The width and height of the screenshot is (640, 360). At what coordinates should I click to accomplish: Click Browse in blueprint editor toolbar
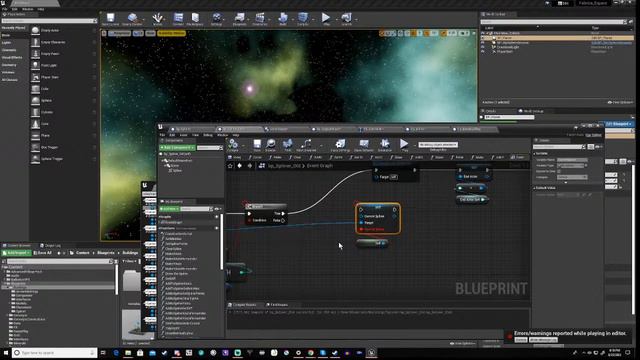(x=271, y=145)
